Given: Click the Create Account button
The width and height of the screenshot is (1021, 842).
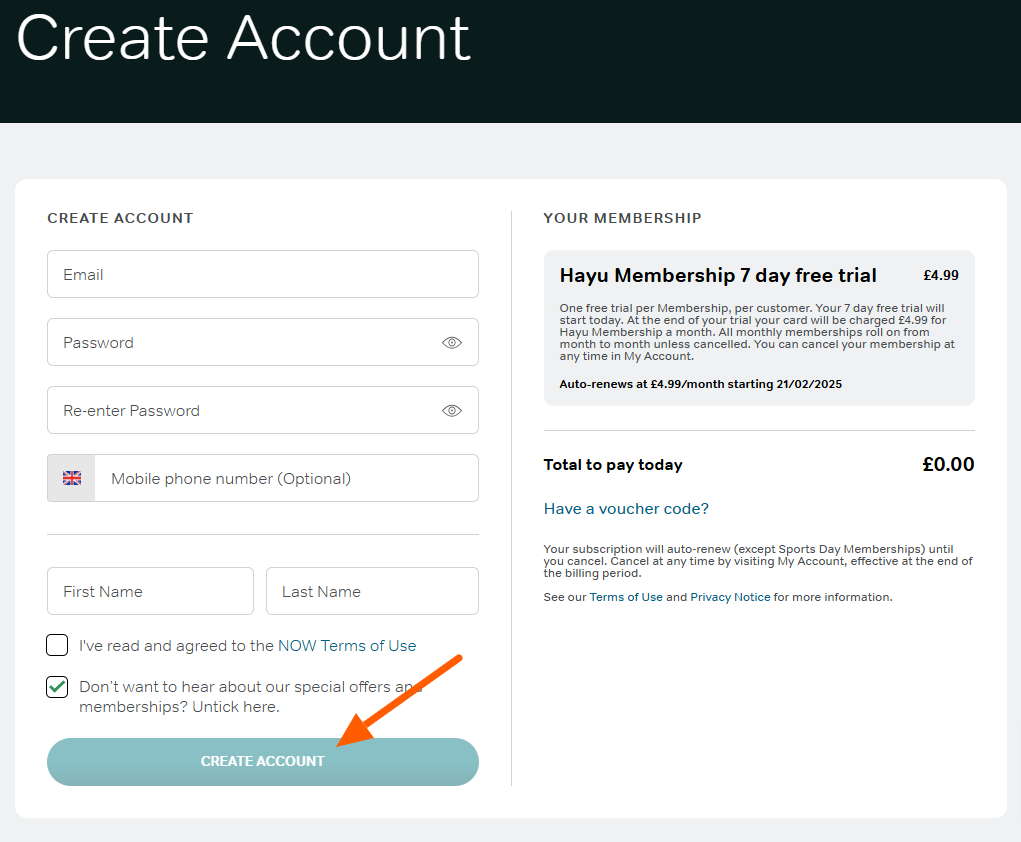Looking at the screenshot, I should (263, 762).
